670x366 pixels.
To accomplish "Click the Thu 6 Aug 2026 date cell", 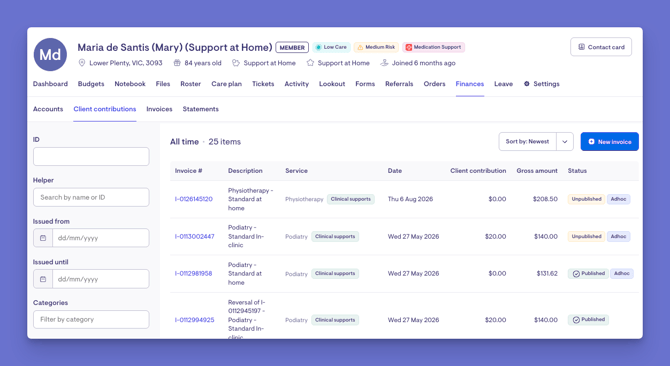I will pos(410,199).
